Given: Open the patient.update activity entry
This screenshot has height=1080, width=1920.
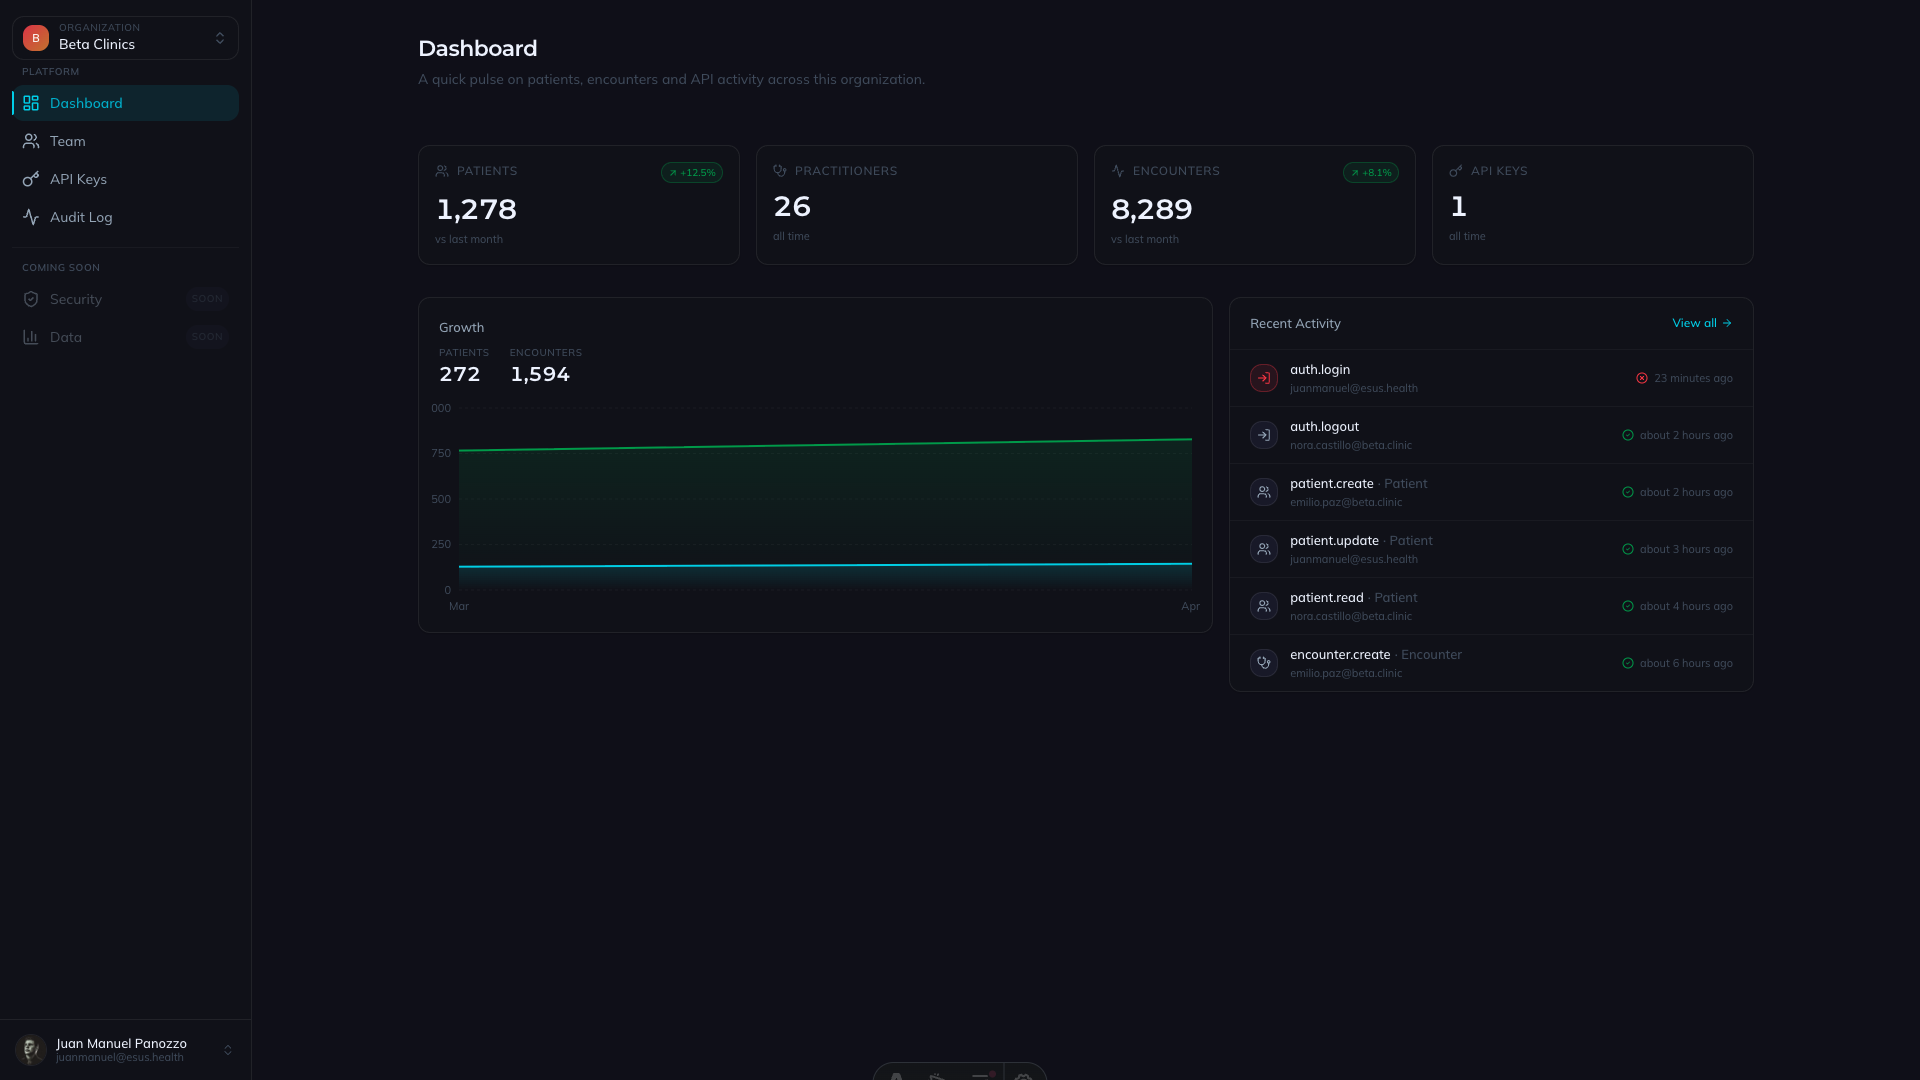Looking at the screenshot, I should click(1491, 549).
